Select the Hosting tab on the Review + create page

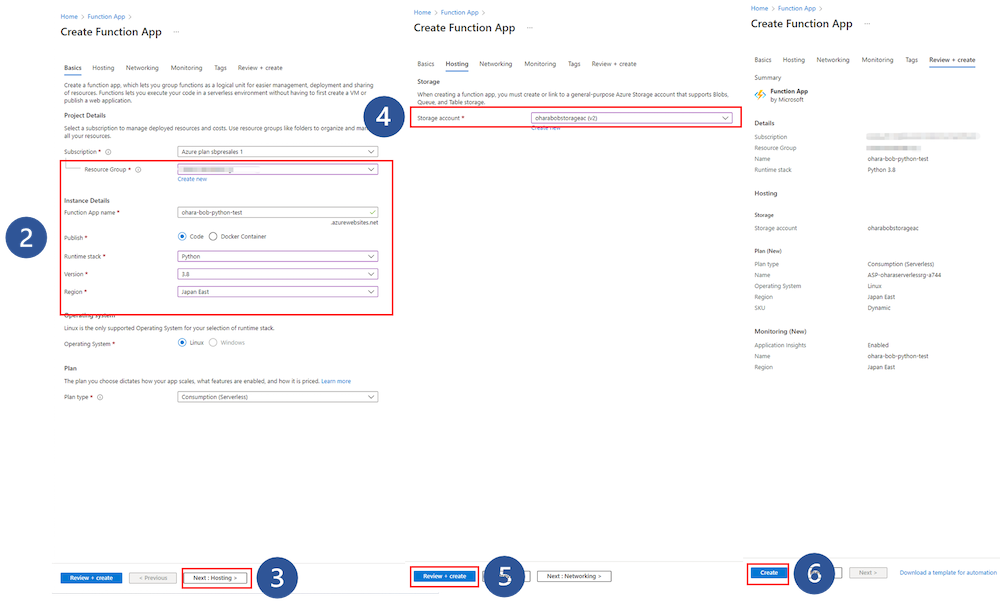[794, 60]
